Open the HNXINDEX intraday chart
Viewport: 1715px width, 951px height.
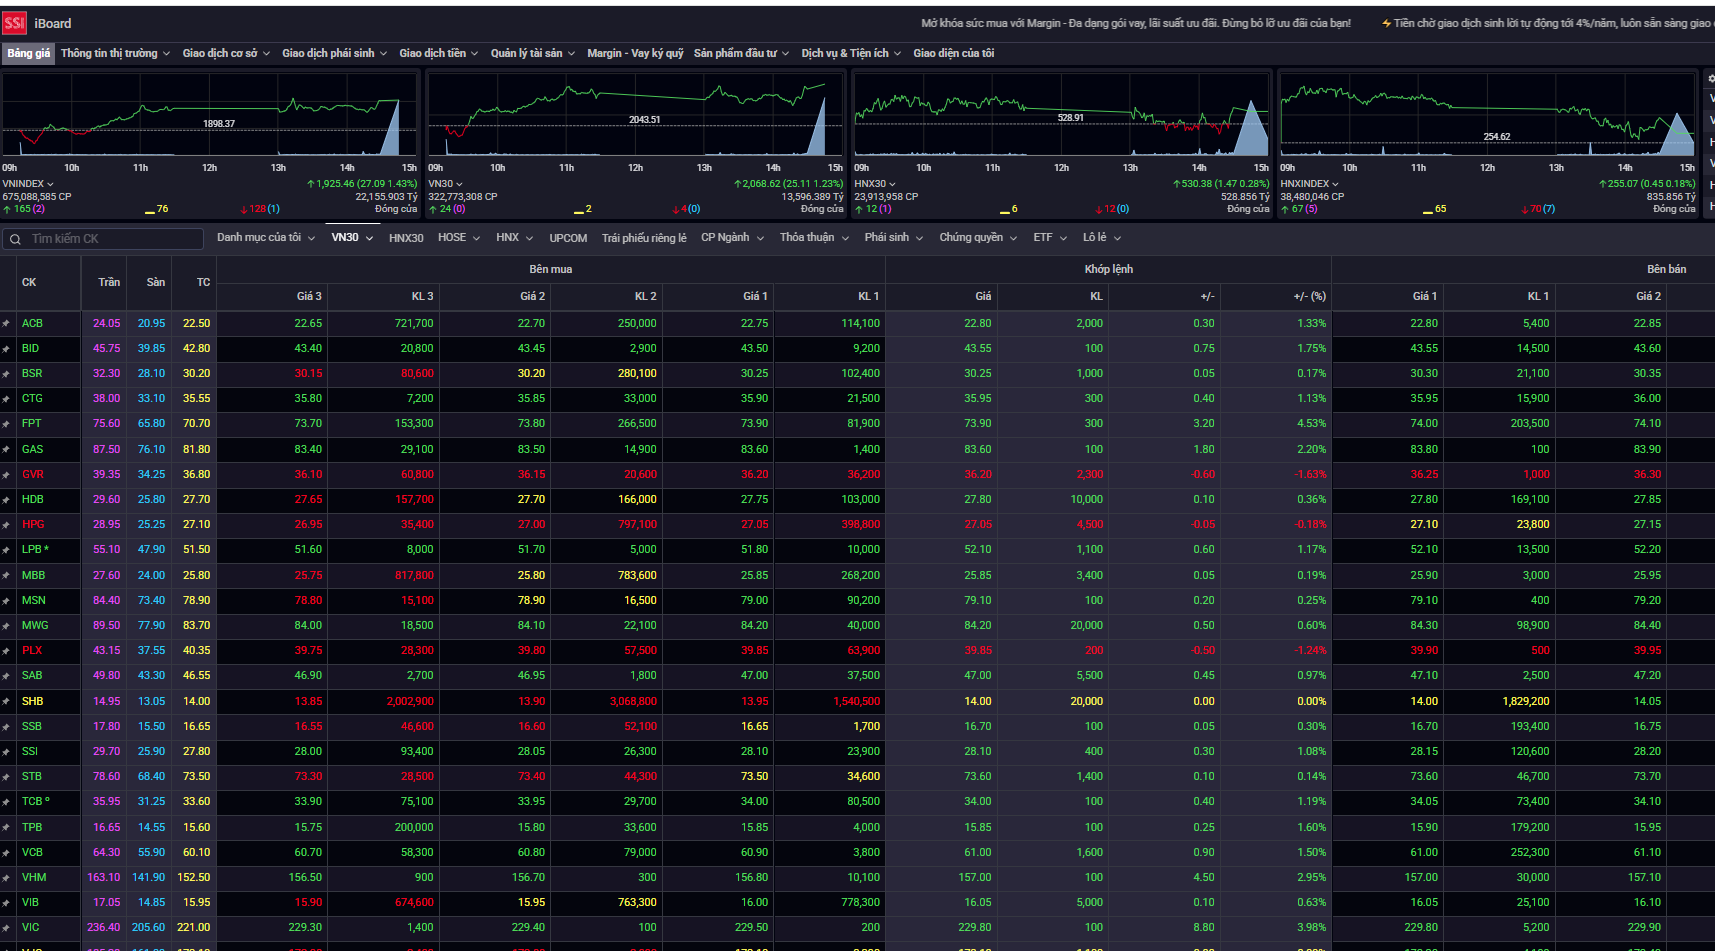(x=1488, y=115)
